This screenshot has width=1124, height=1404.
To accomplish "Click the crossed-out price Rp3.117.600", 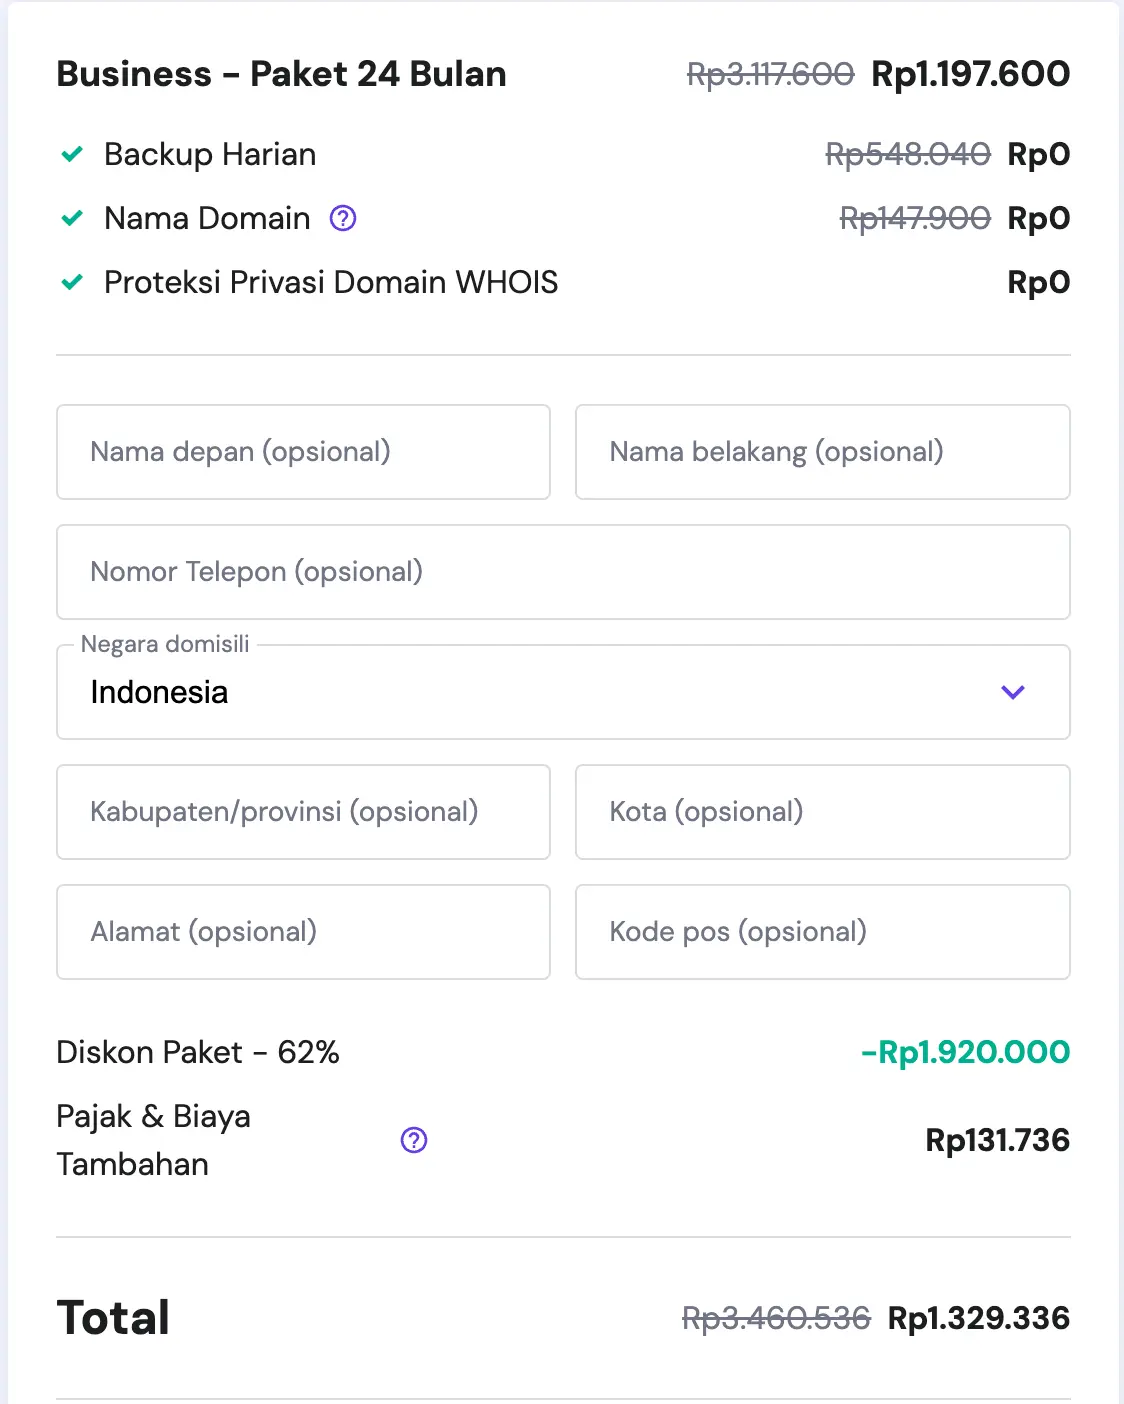I will click(x=770, y=74).
